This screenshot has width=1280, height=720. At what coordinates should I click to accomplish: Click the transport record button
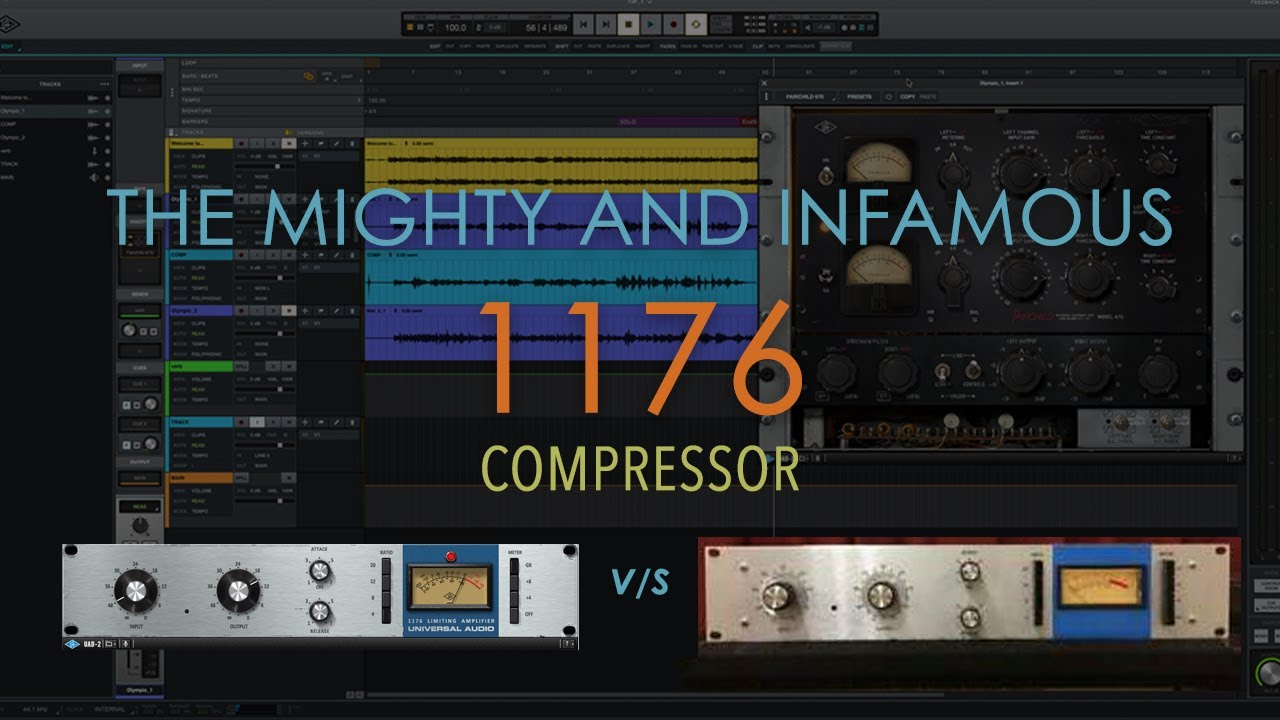(x=674, y=24)
